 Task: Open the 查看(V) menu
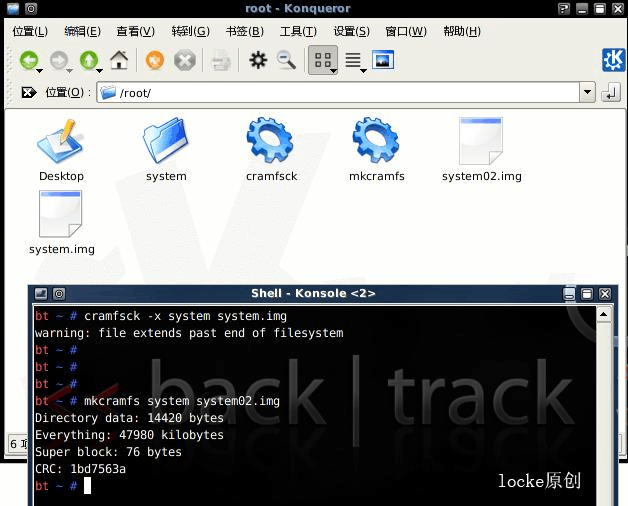point(135,31)
